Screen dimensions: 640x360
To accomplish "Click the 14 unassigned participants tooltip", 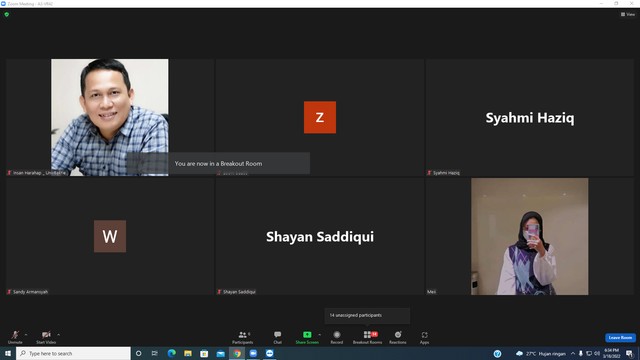I will click(x=367, y=316).
